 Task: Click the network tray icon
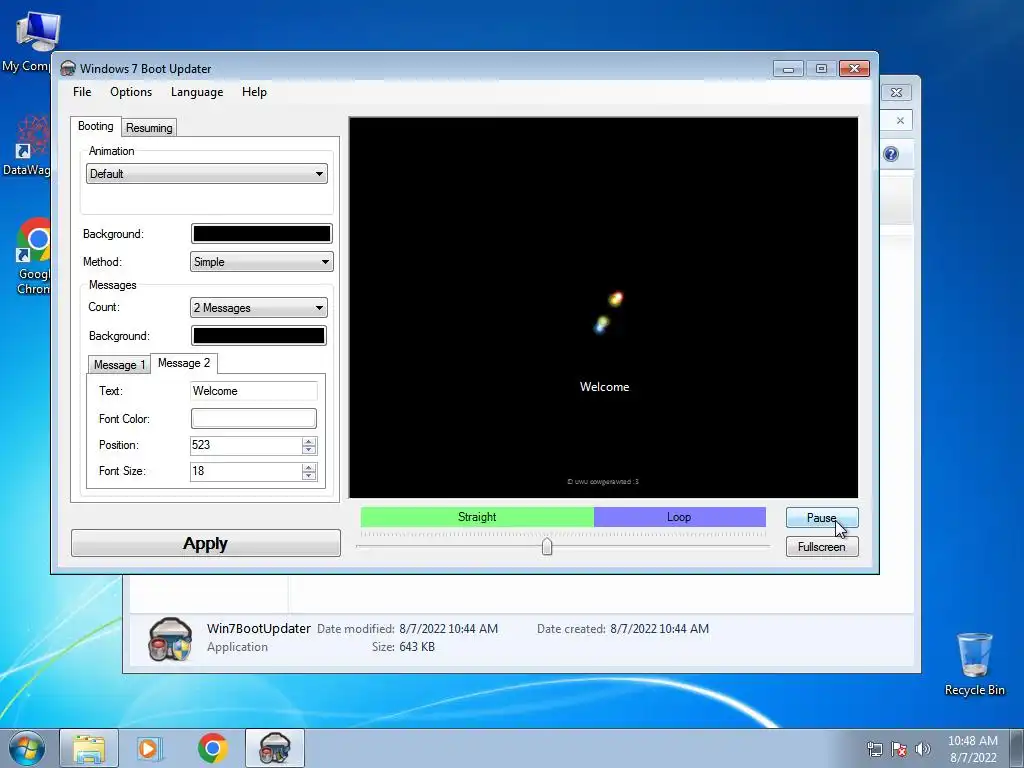tap(874, 749)
